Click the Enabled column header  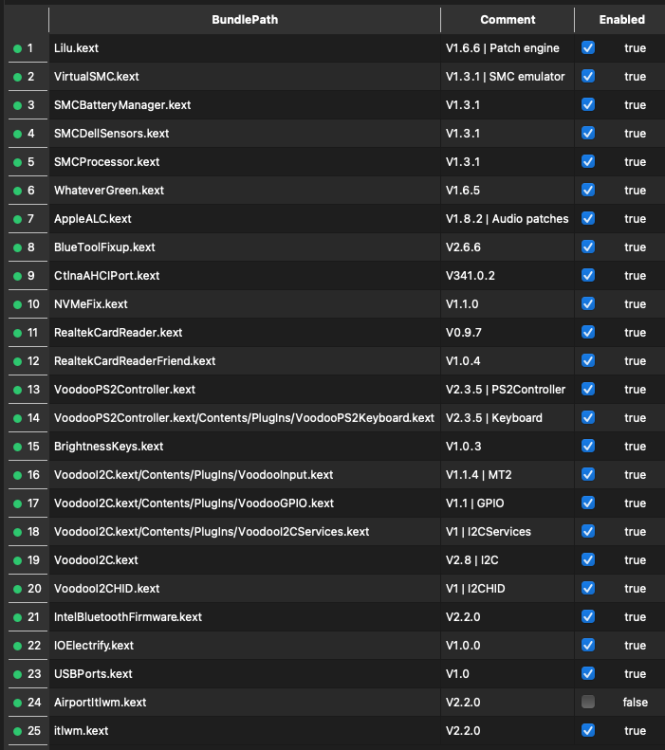[x=621, y=20]
